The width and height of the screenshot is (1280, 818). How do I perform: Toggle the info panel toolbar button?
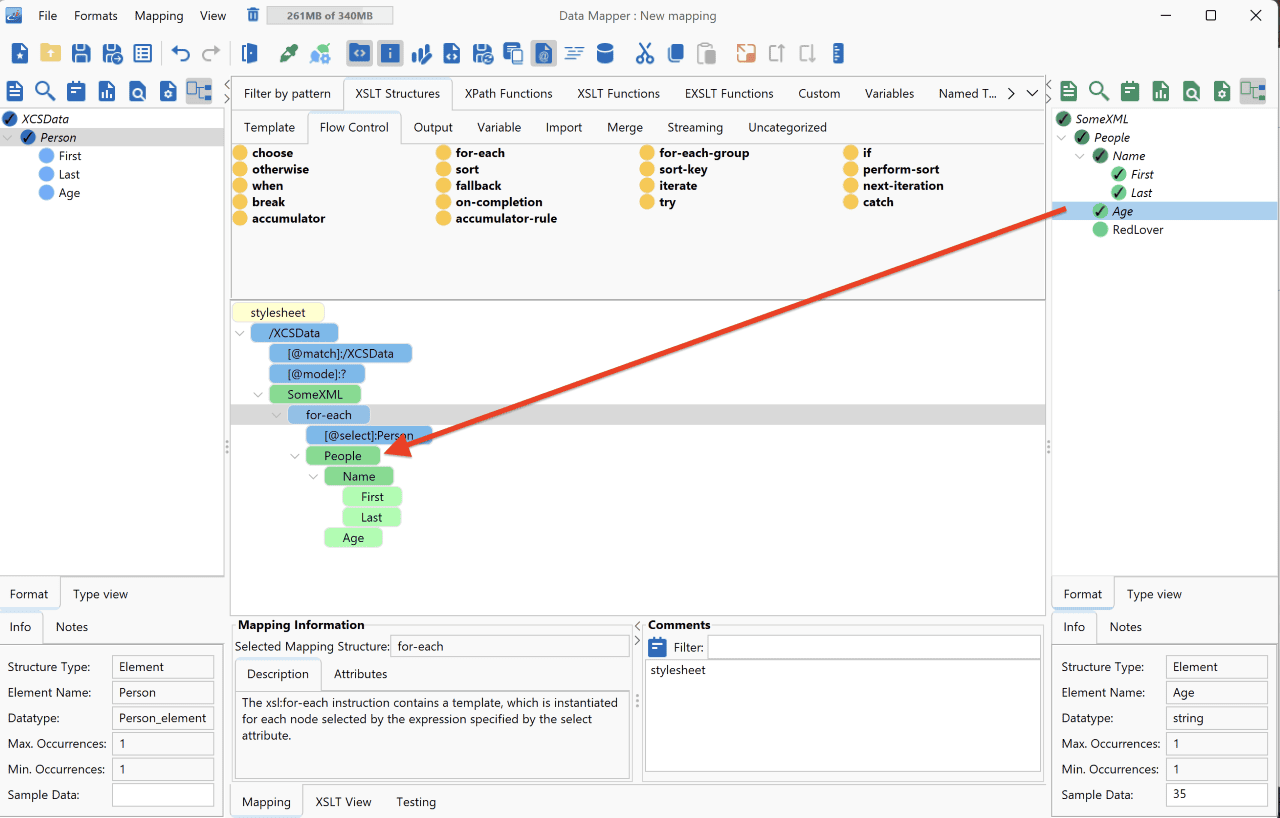390,53
